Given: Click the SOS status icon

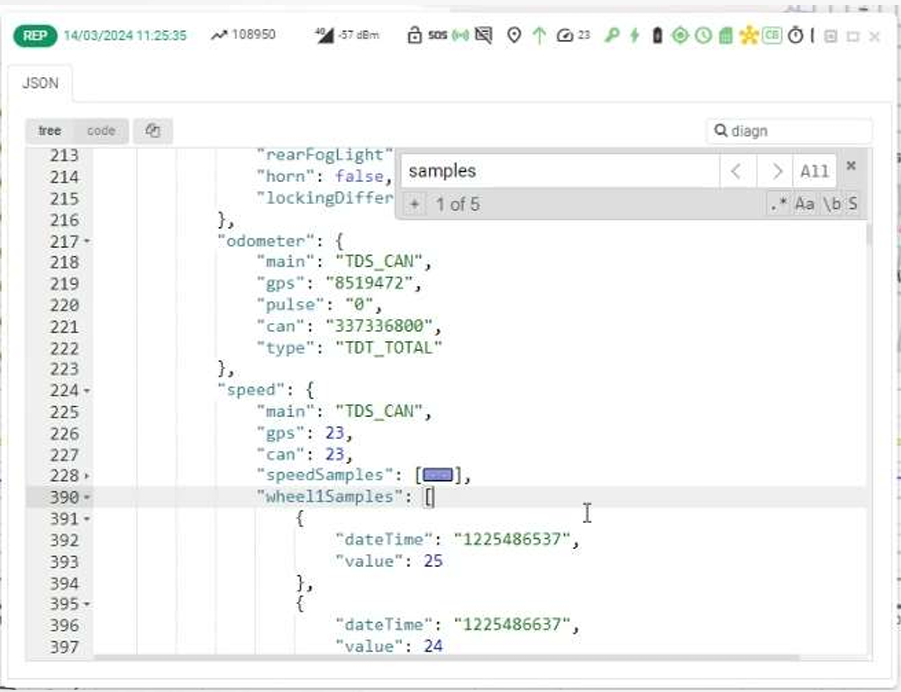Looking at the screenshot, I should point(437,36).
